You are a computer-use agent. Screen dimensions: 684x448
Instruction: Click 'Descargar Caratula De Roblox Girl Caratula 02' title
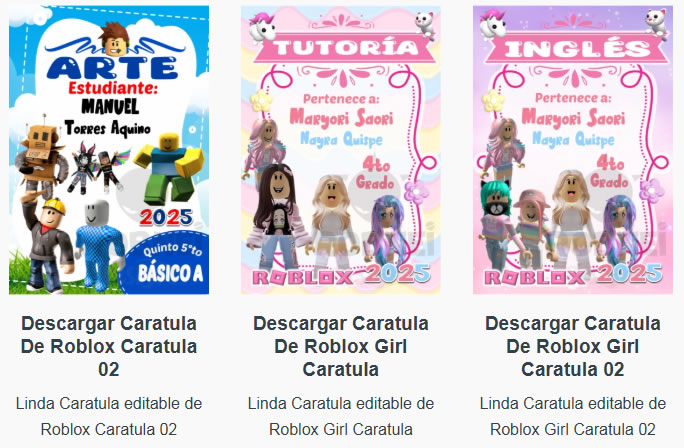[x=573, y=346]
